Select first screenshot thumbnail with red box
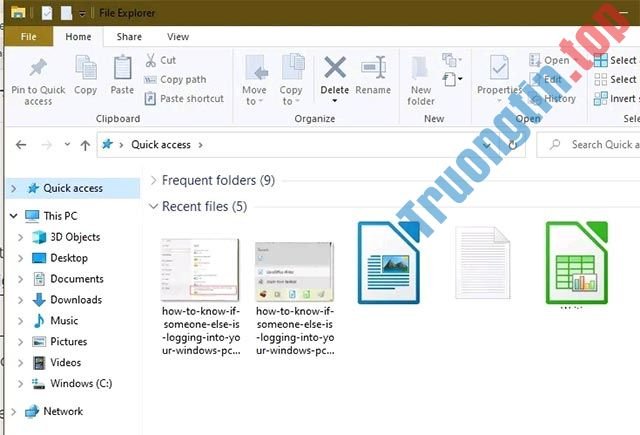Viewport: 640px width, 435px height. tap(200, 270)
